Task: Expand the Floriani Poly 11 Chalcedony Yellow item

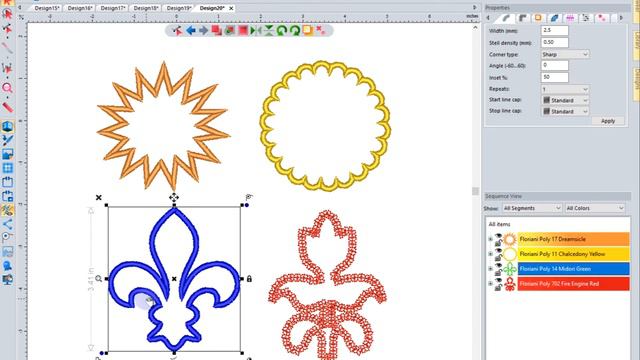Action: click(491, 254)
